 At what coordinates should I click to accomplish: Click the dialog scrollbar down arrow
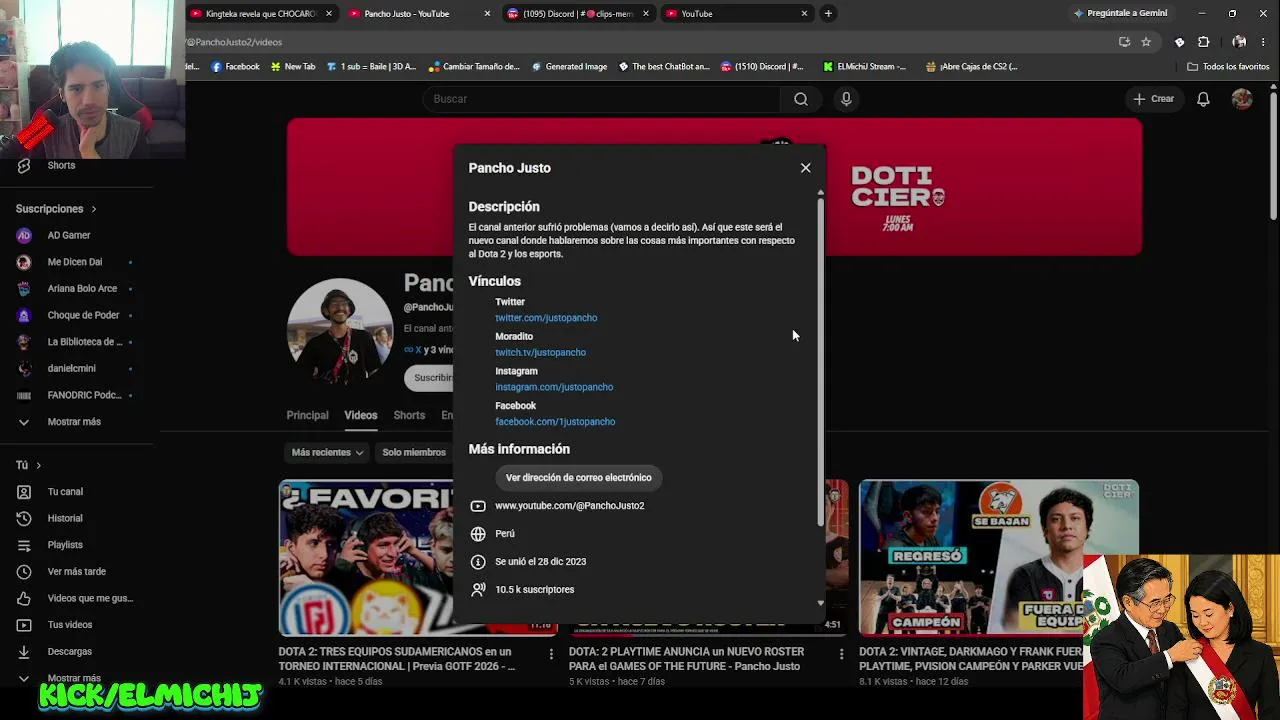[x=821, y=603]
